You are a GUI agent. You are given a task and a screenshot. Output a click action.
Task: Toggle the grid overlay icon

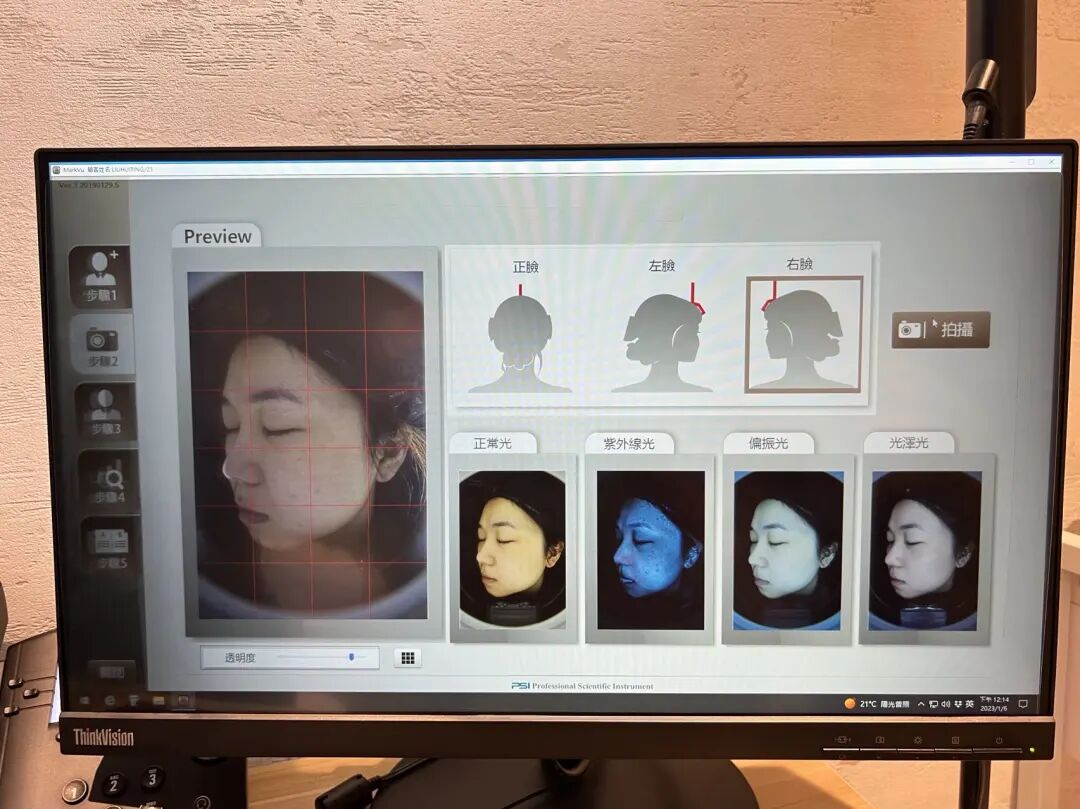point(408,658)
